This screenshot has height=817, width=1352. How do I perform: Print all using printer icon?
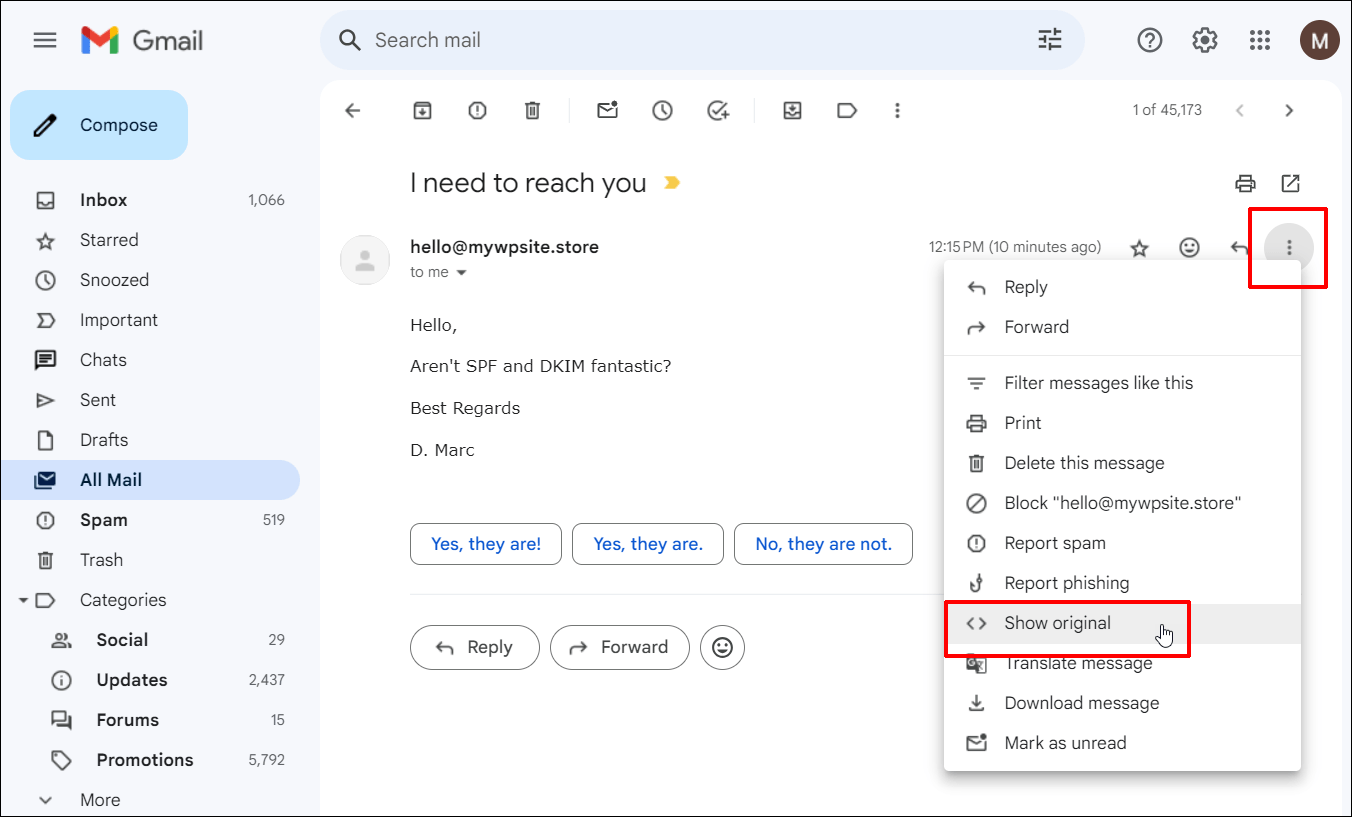click(1245, 183)
